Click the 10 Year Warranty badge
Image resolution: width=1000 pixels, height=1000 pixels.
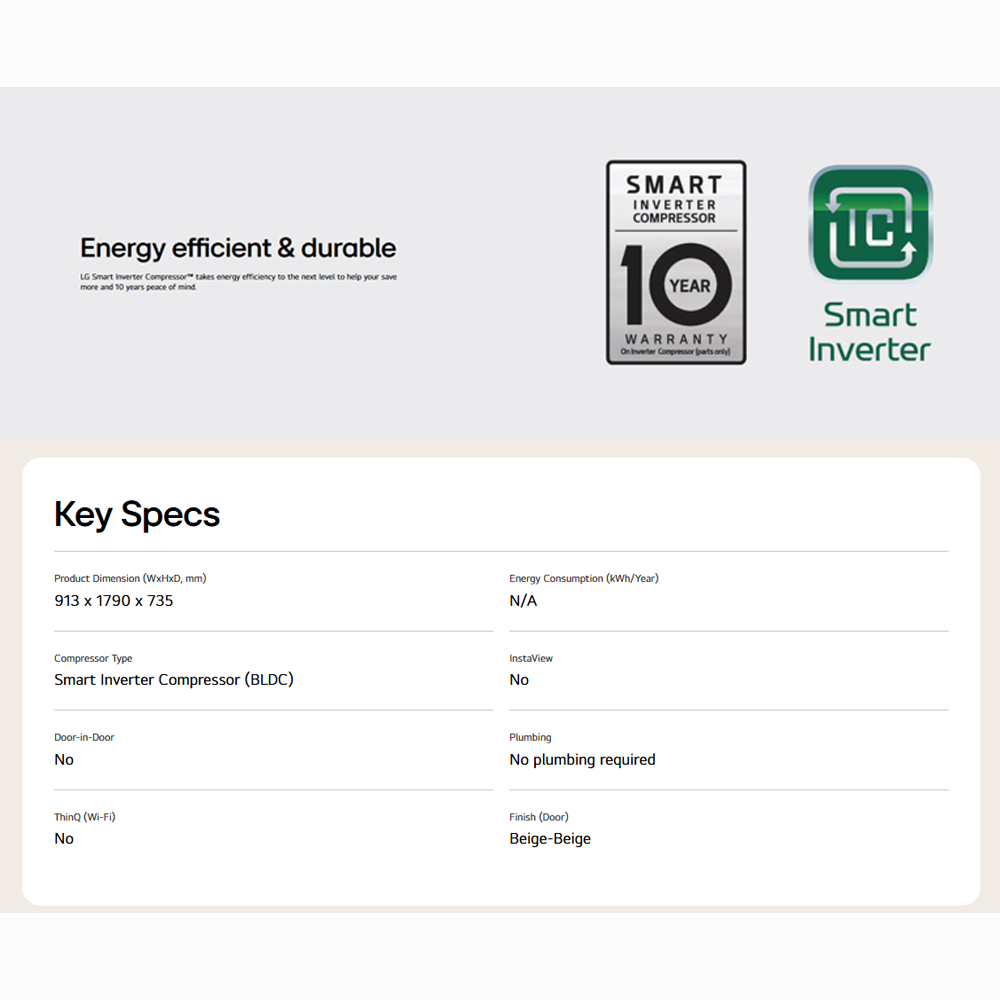tap(676, 263)
